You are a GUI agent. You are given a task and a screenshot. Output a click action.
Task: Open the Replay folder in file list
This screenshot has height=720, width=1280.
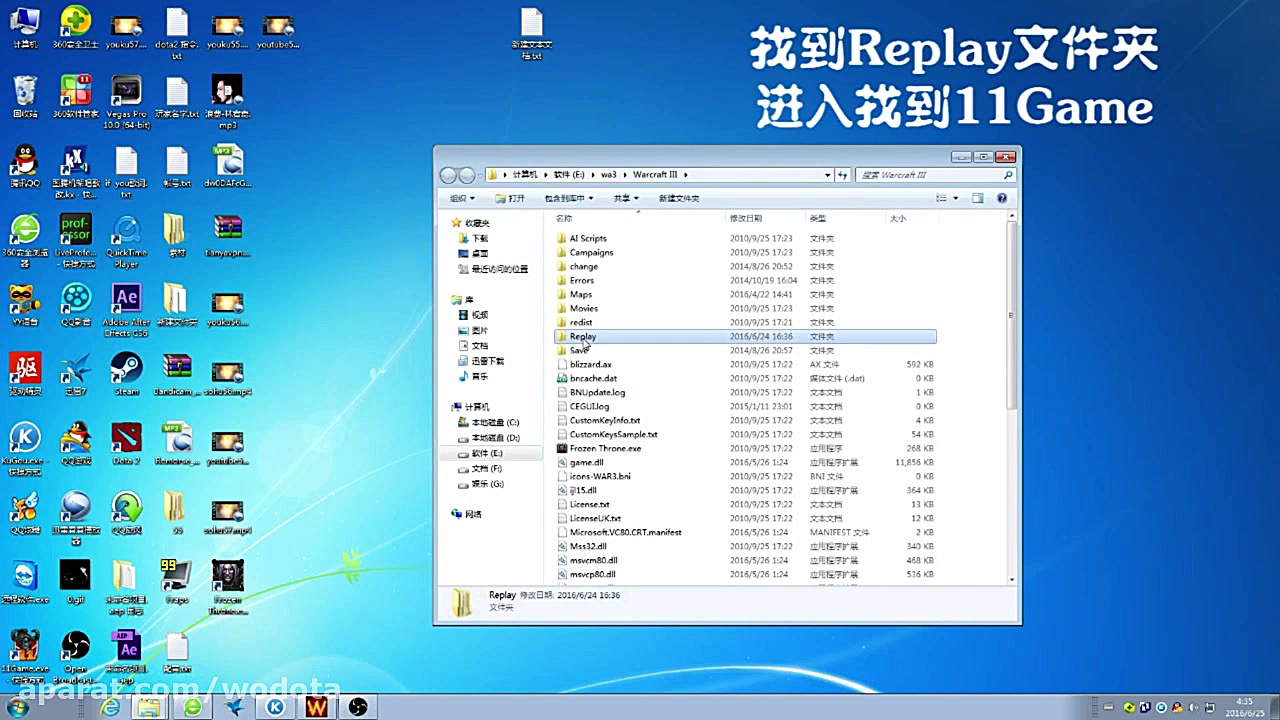[583, 337]
